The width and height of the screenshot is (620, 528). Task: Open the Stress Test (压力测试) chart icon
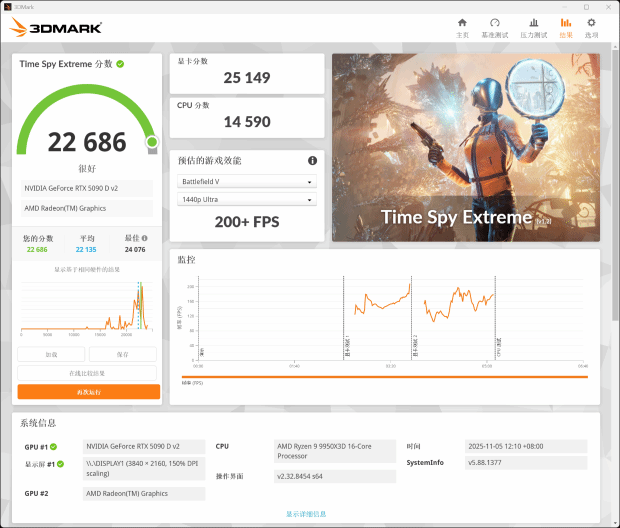(x=533, y=27)
